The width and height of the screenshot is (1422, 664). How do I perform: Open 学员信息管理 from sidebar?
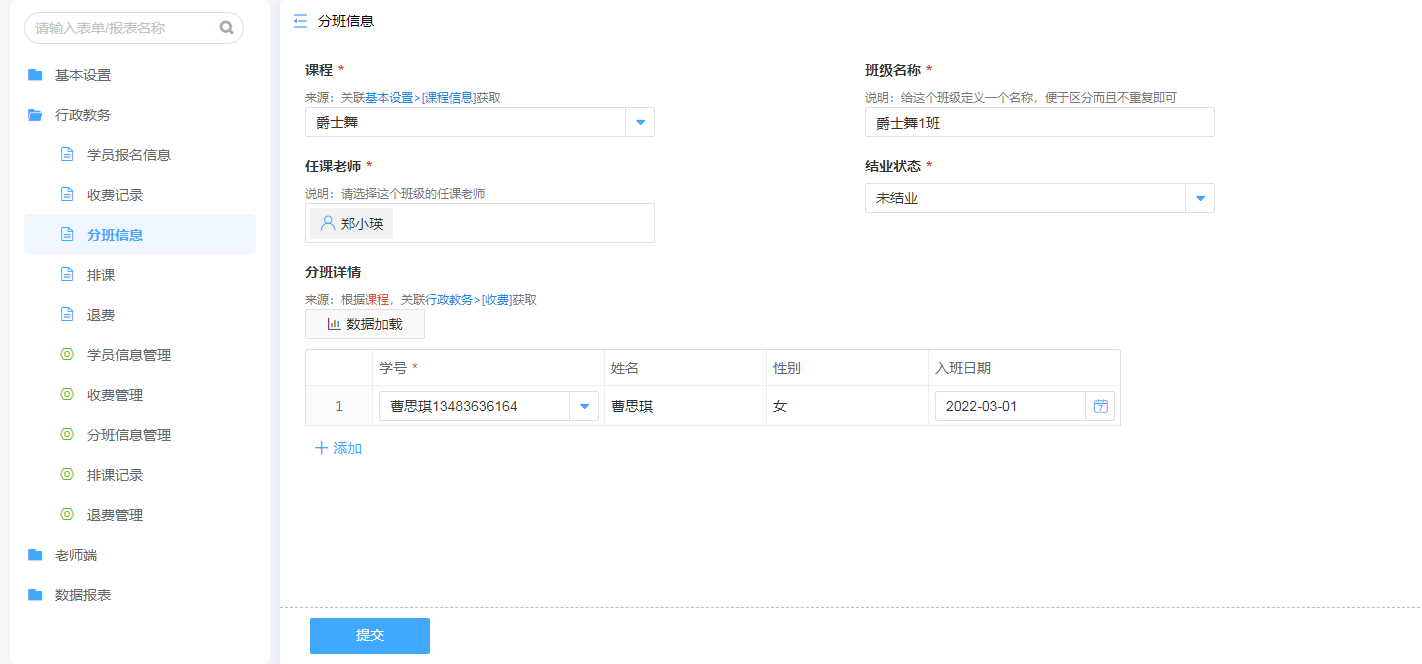(x=128, y=355)
